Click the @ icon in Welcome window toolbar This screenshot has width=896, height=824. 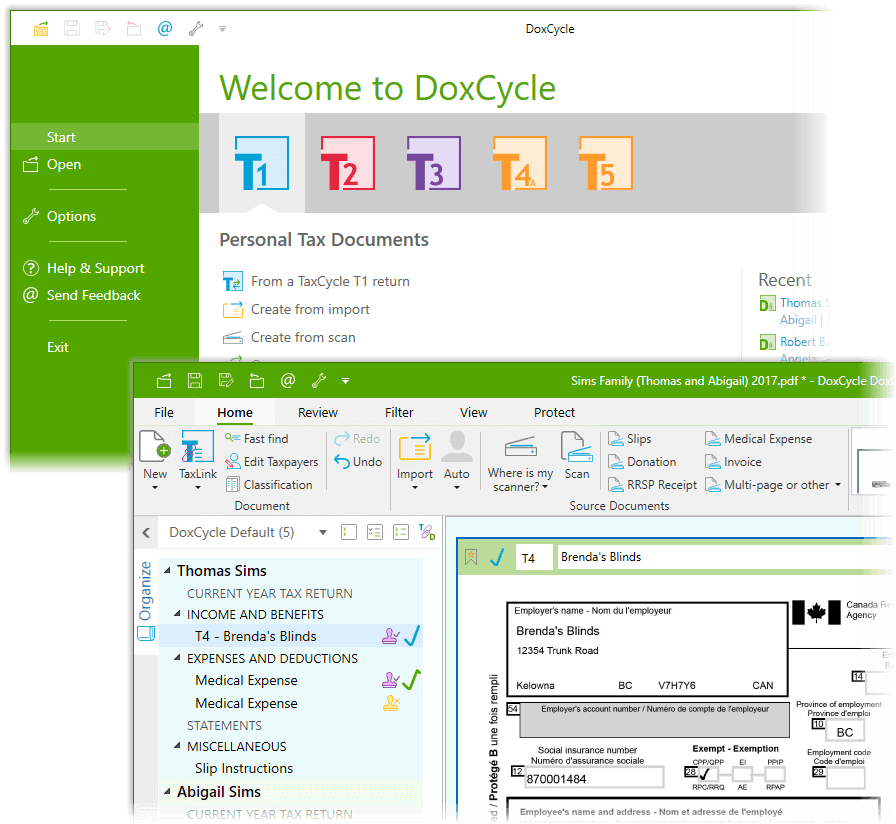(x=165, y=28)
